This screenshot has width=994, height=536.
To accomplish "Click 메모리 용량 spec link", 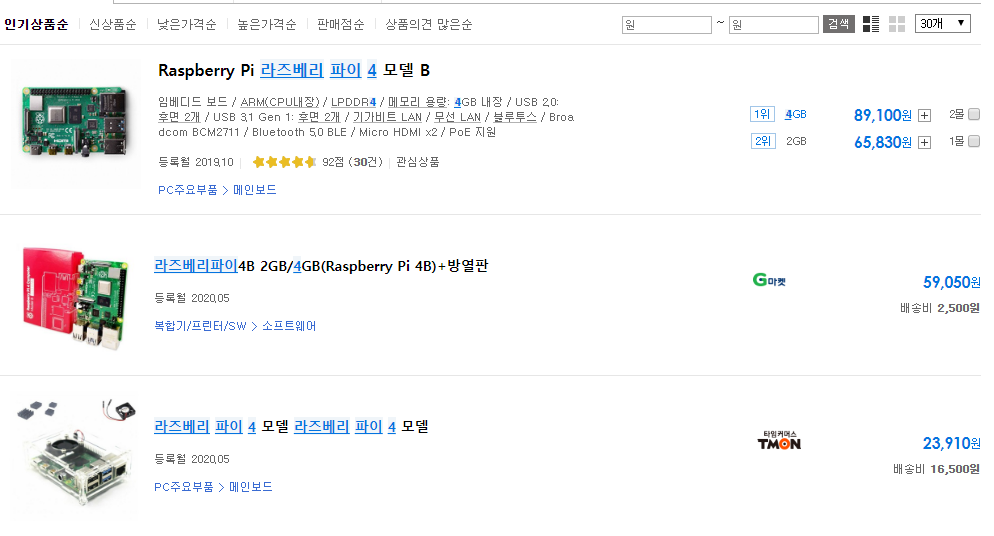I will coord(417,102).
